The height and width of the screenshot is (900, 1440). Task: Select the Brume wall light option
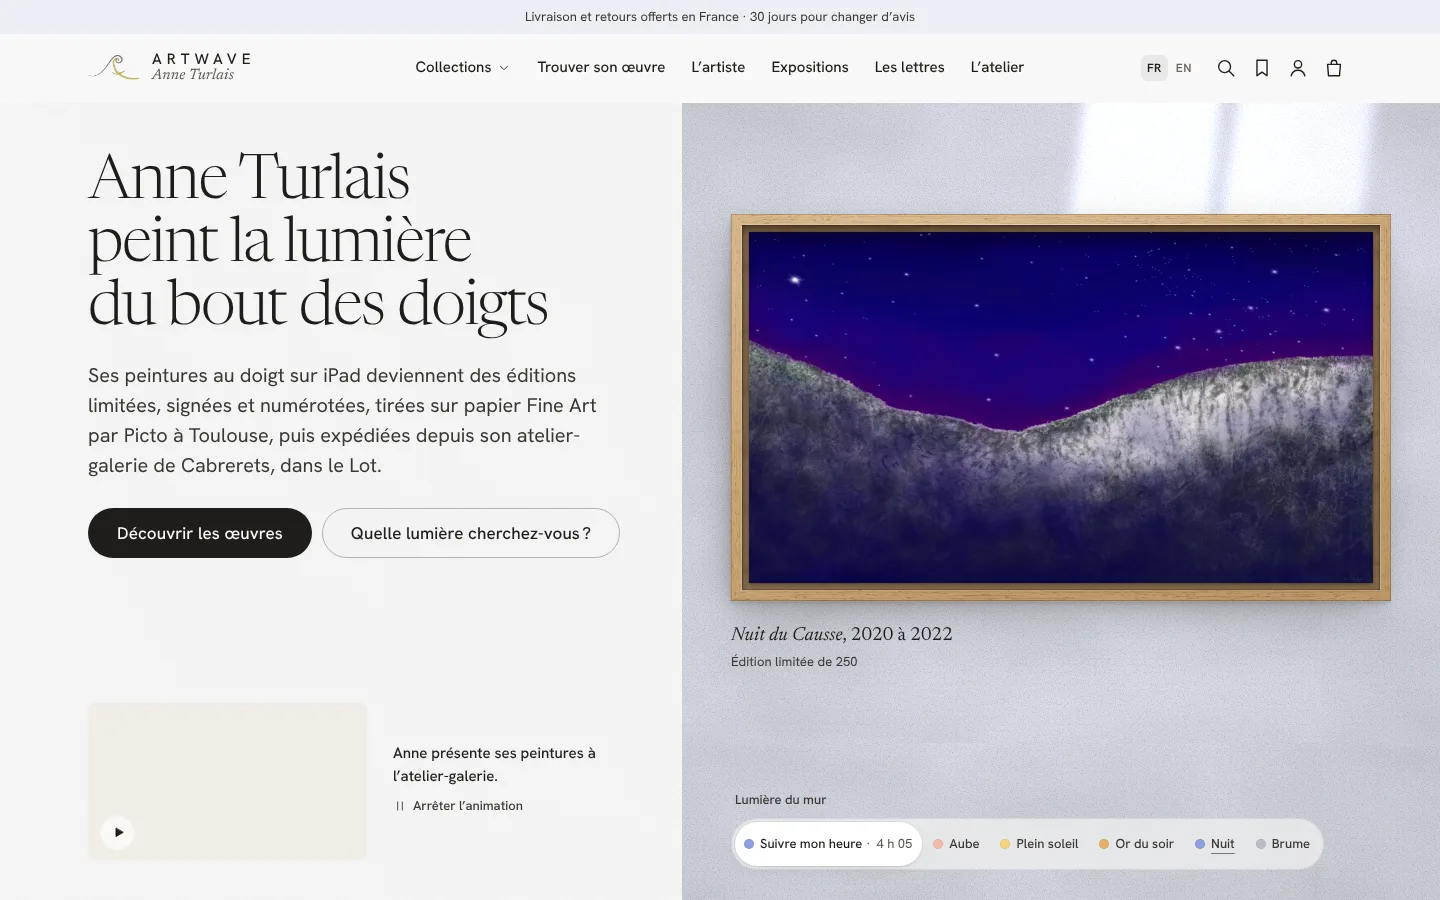pyautogui.click(x=1283, y=844)
